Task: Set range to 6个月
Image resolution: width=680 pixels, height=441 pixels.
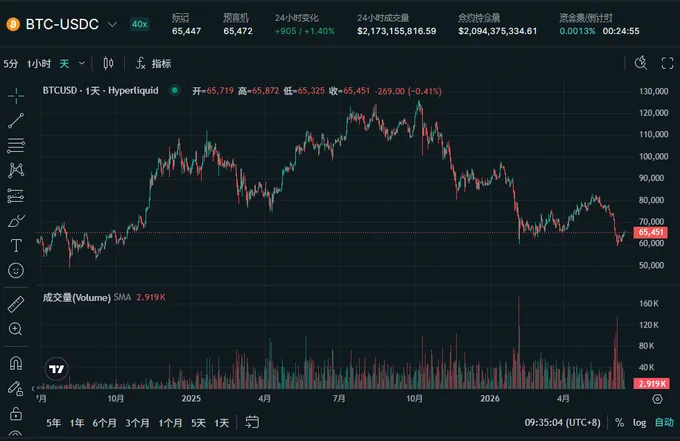Action: [105, 423]
